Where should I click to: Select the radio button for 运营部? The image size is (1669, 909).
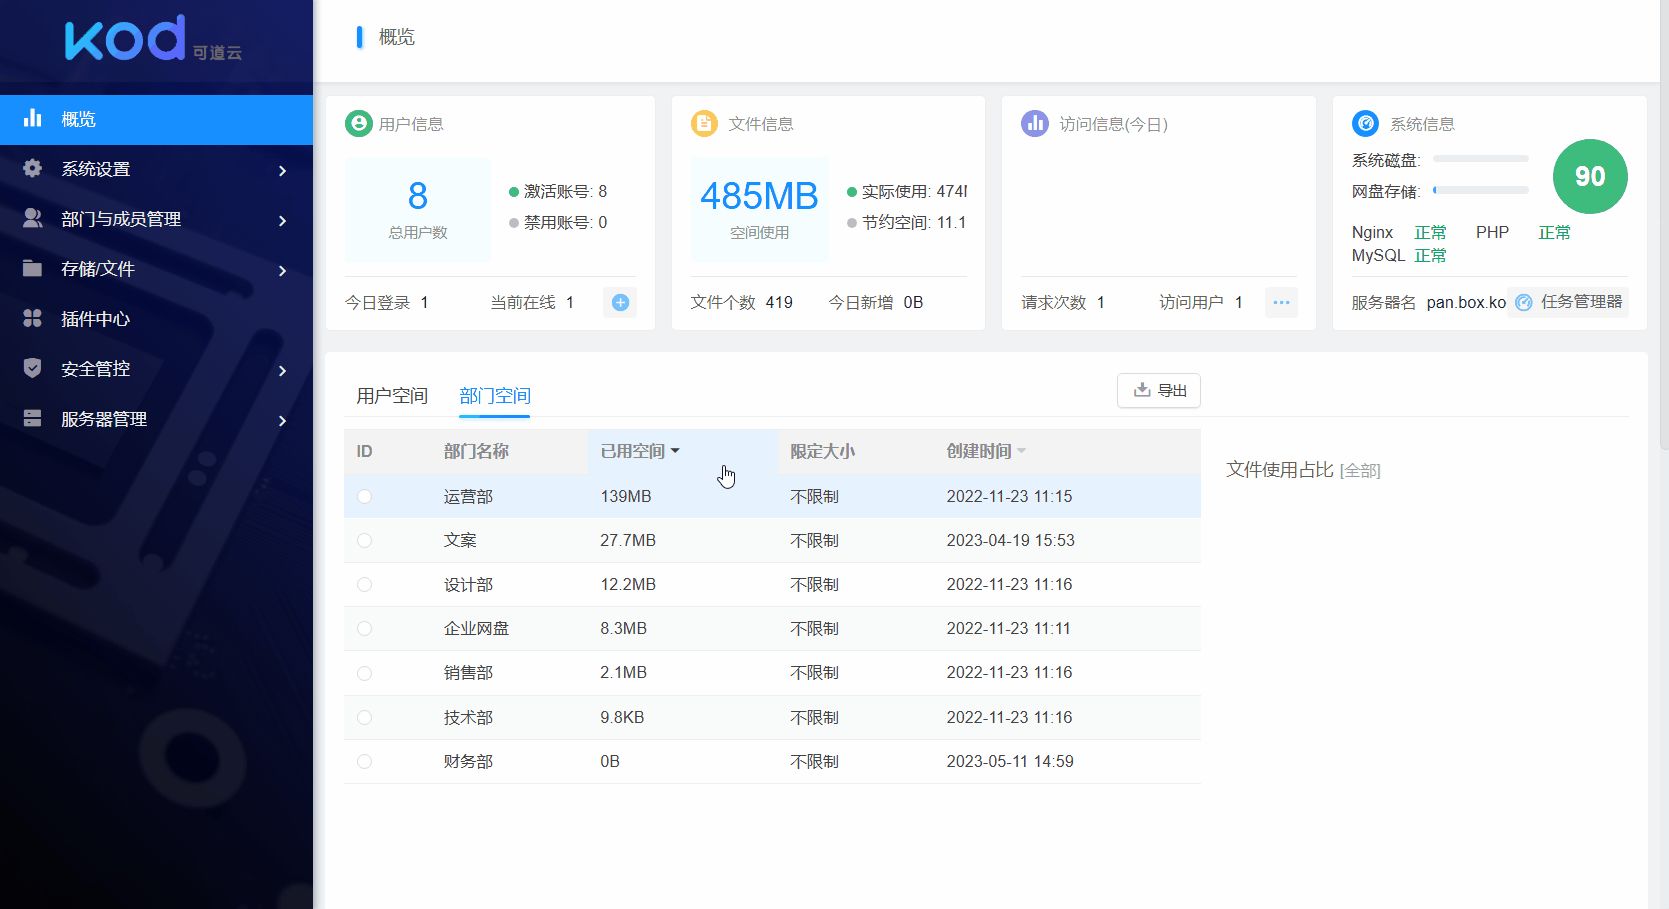click(x=364, y=496)
